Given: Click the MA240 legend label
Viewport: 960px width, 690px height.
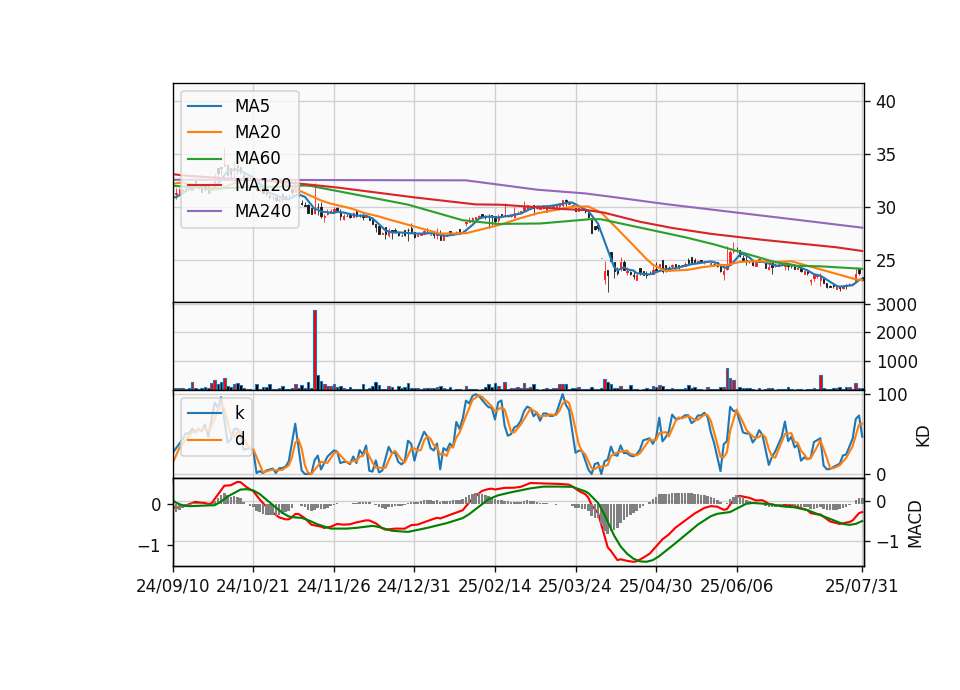Looking at the screenshot, I should [263, 211].
